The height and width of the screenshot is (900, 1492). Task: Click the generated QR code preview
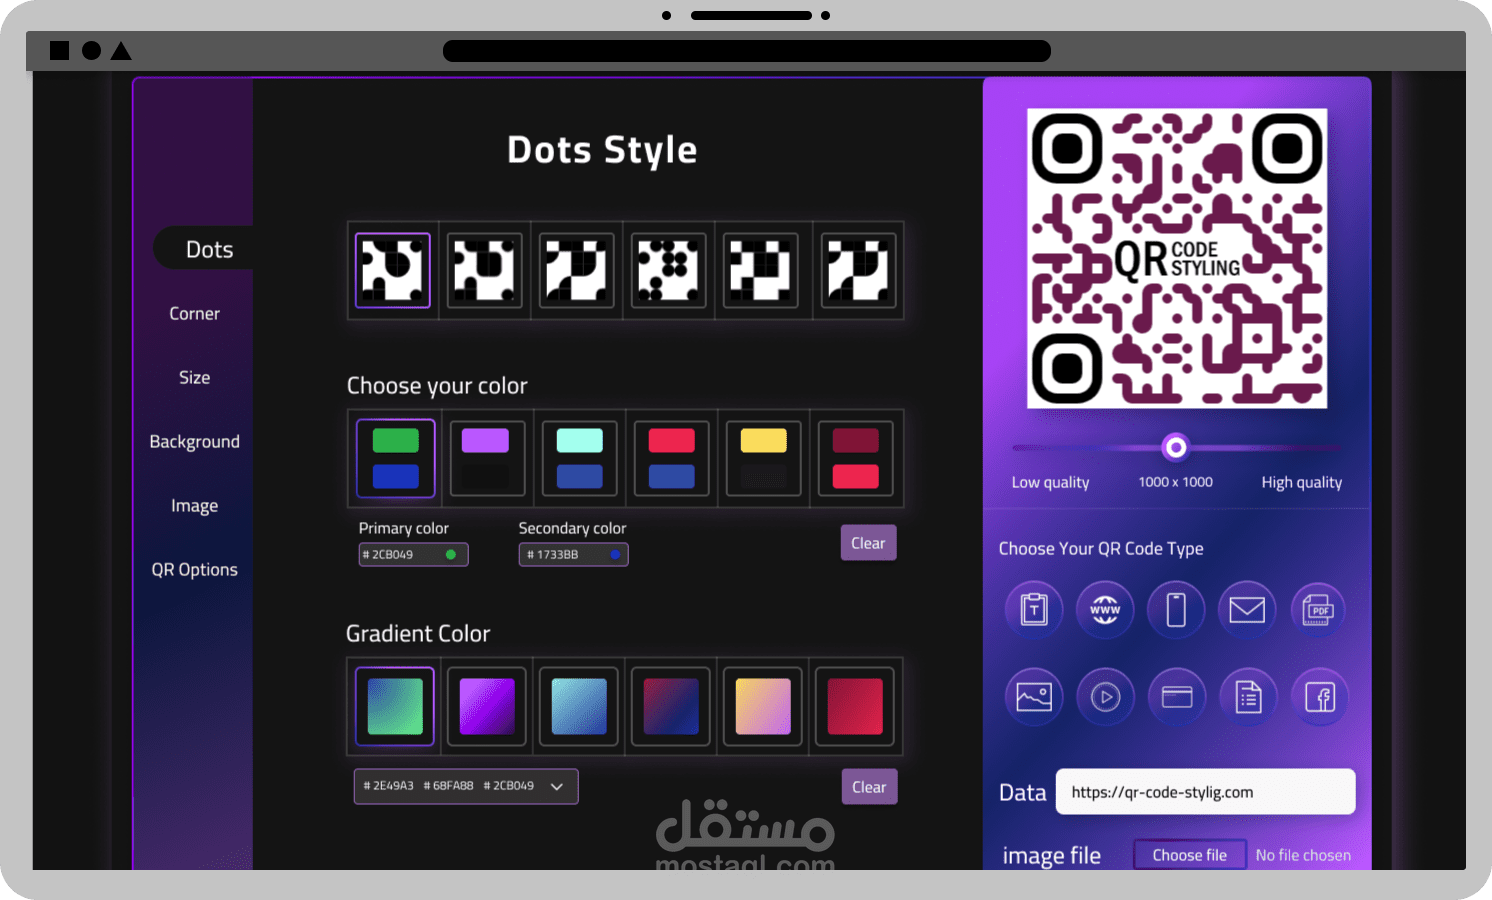coord(1177,258)
